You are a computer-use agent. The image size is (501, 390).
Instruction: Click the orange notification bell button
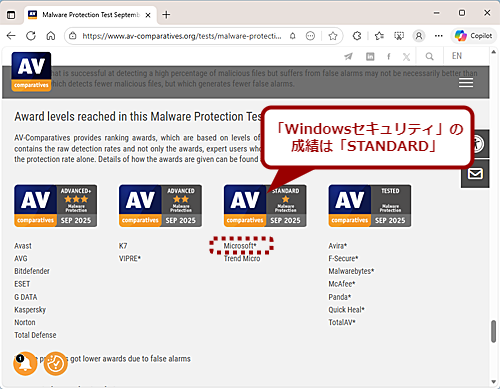point(25,363)
